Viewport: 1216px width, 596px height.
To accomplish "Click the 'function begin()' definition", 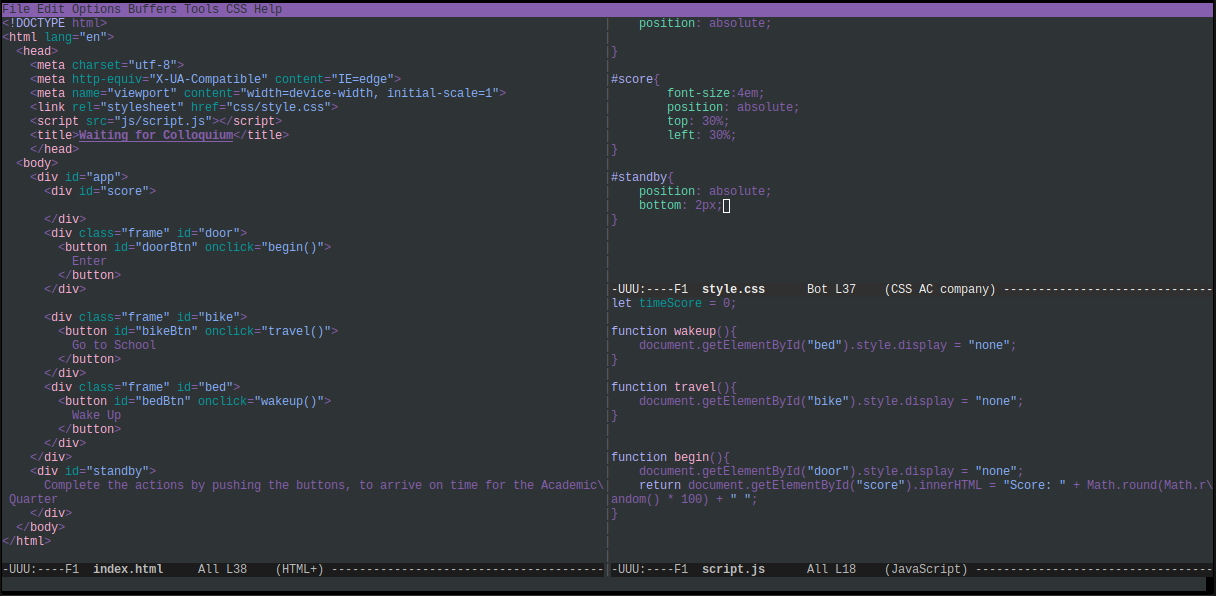I will click(x=670, y=457).
